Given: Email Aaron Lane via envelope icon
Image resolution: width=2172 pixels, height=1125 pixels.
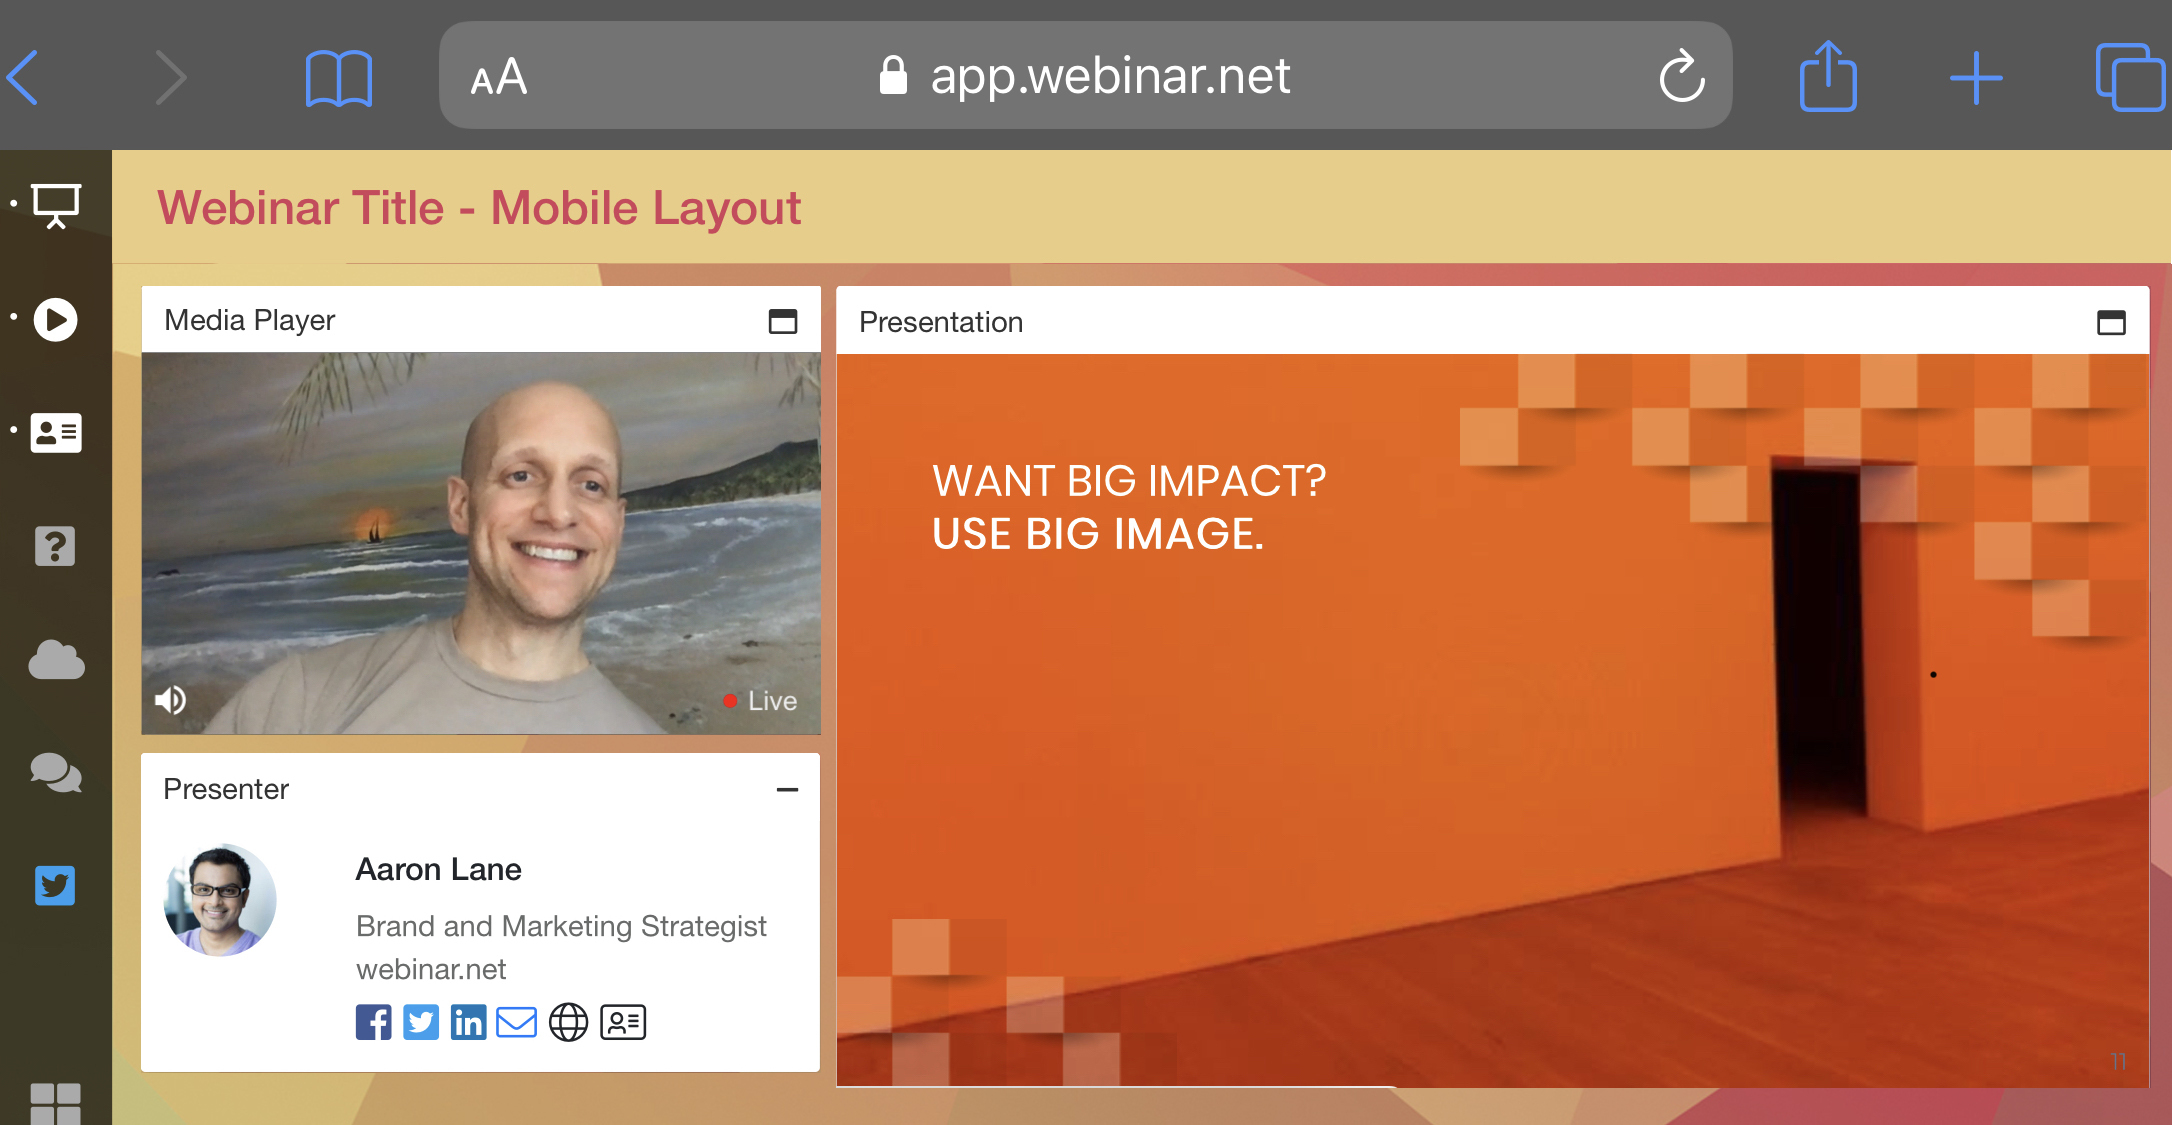Looking at the screenshot, I should coord(517,1022).
